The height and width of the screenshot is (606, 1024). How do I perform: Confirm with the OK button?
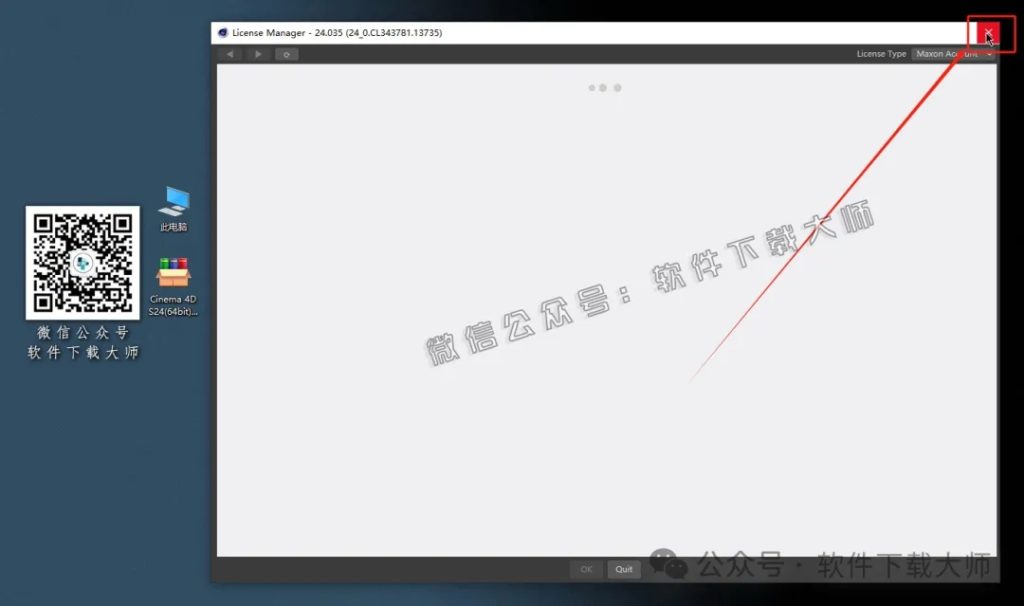(586, 568)
